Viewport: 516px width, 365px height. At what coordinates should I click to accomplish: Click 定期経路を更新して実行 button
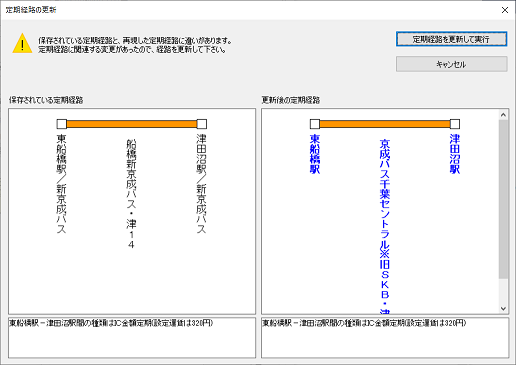(452, 39)
